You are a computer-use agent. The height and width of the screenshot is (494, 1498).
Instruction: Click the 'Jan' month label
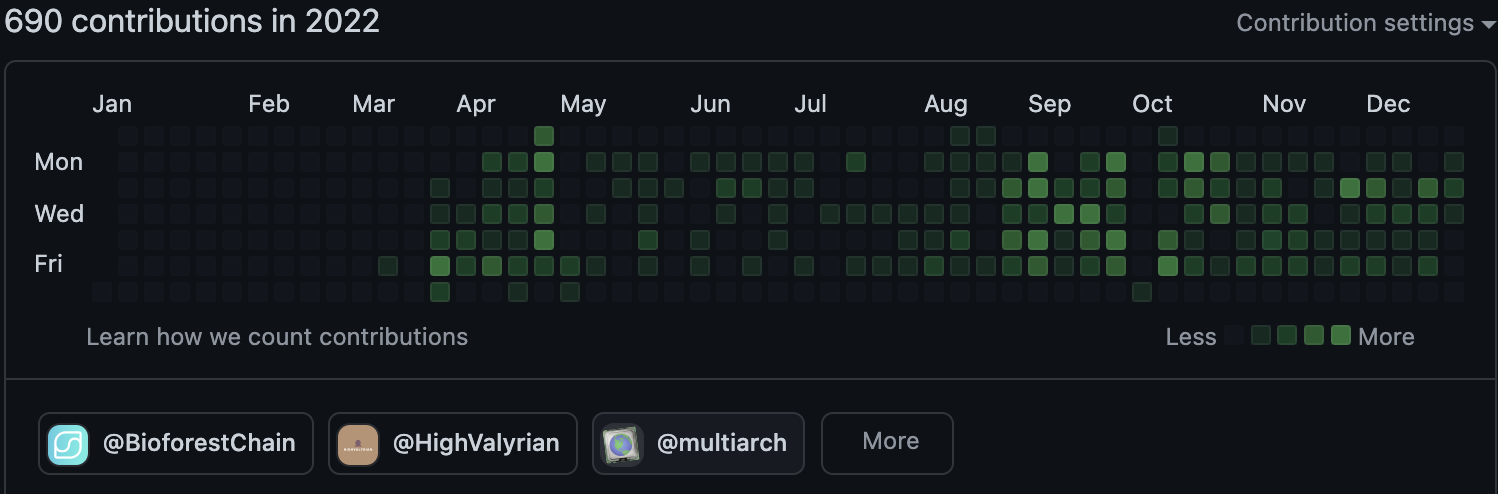[x=112, y=104]
